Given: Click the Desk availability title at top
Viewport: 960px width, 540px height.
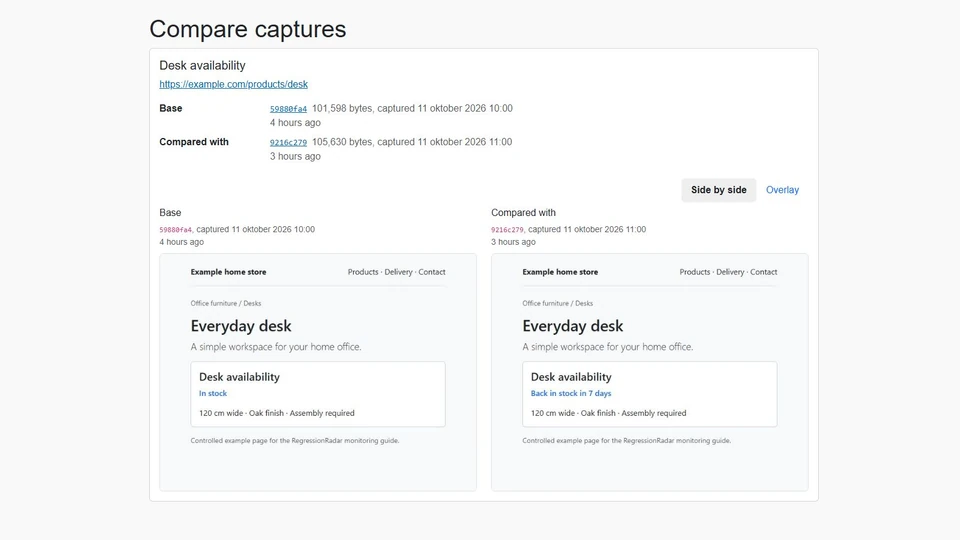Looking at the screenshot, I should pos(202,66).
